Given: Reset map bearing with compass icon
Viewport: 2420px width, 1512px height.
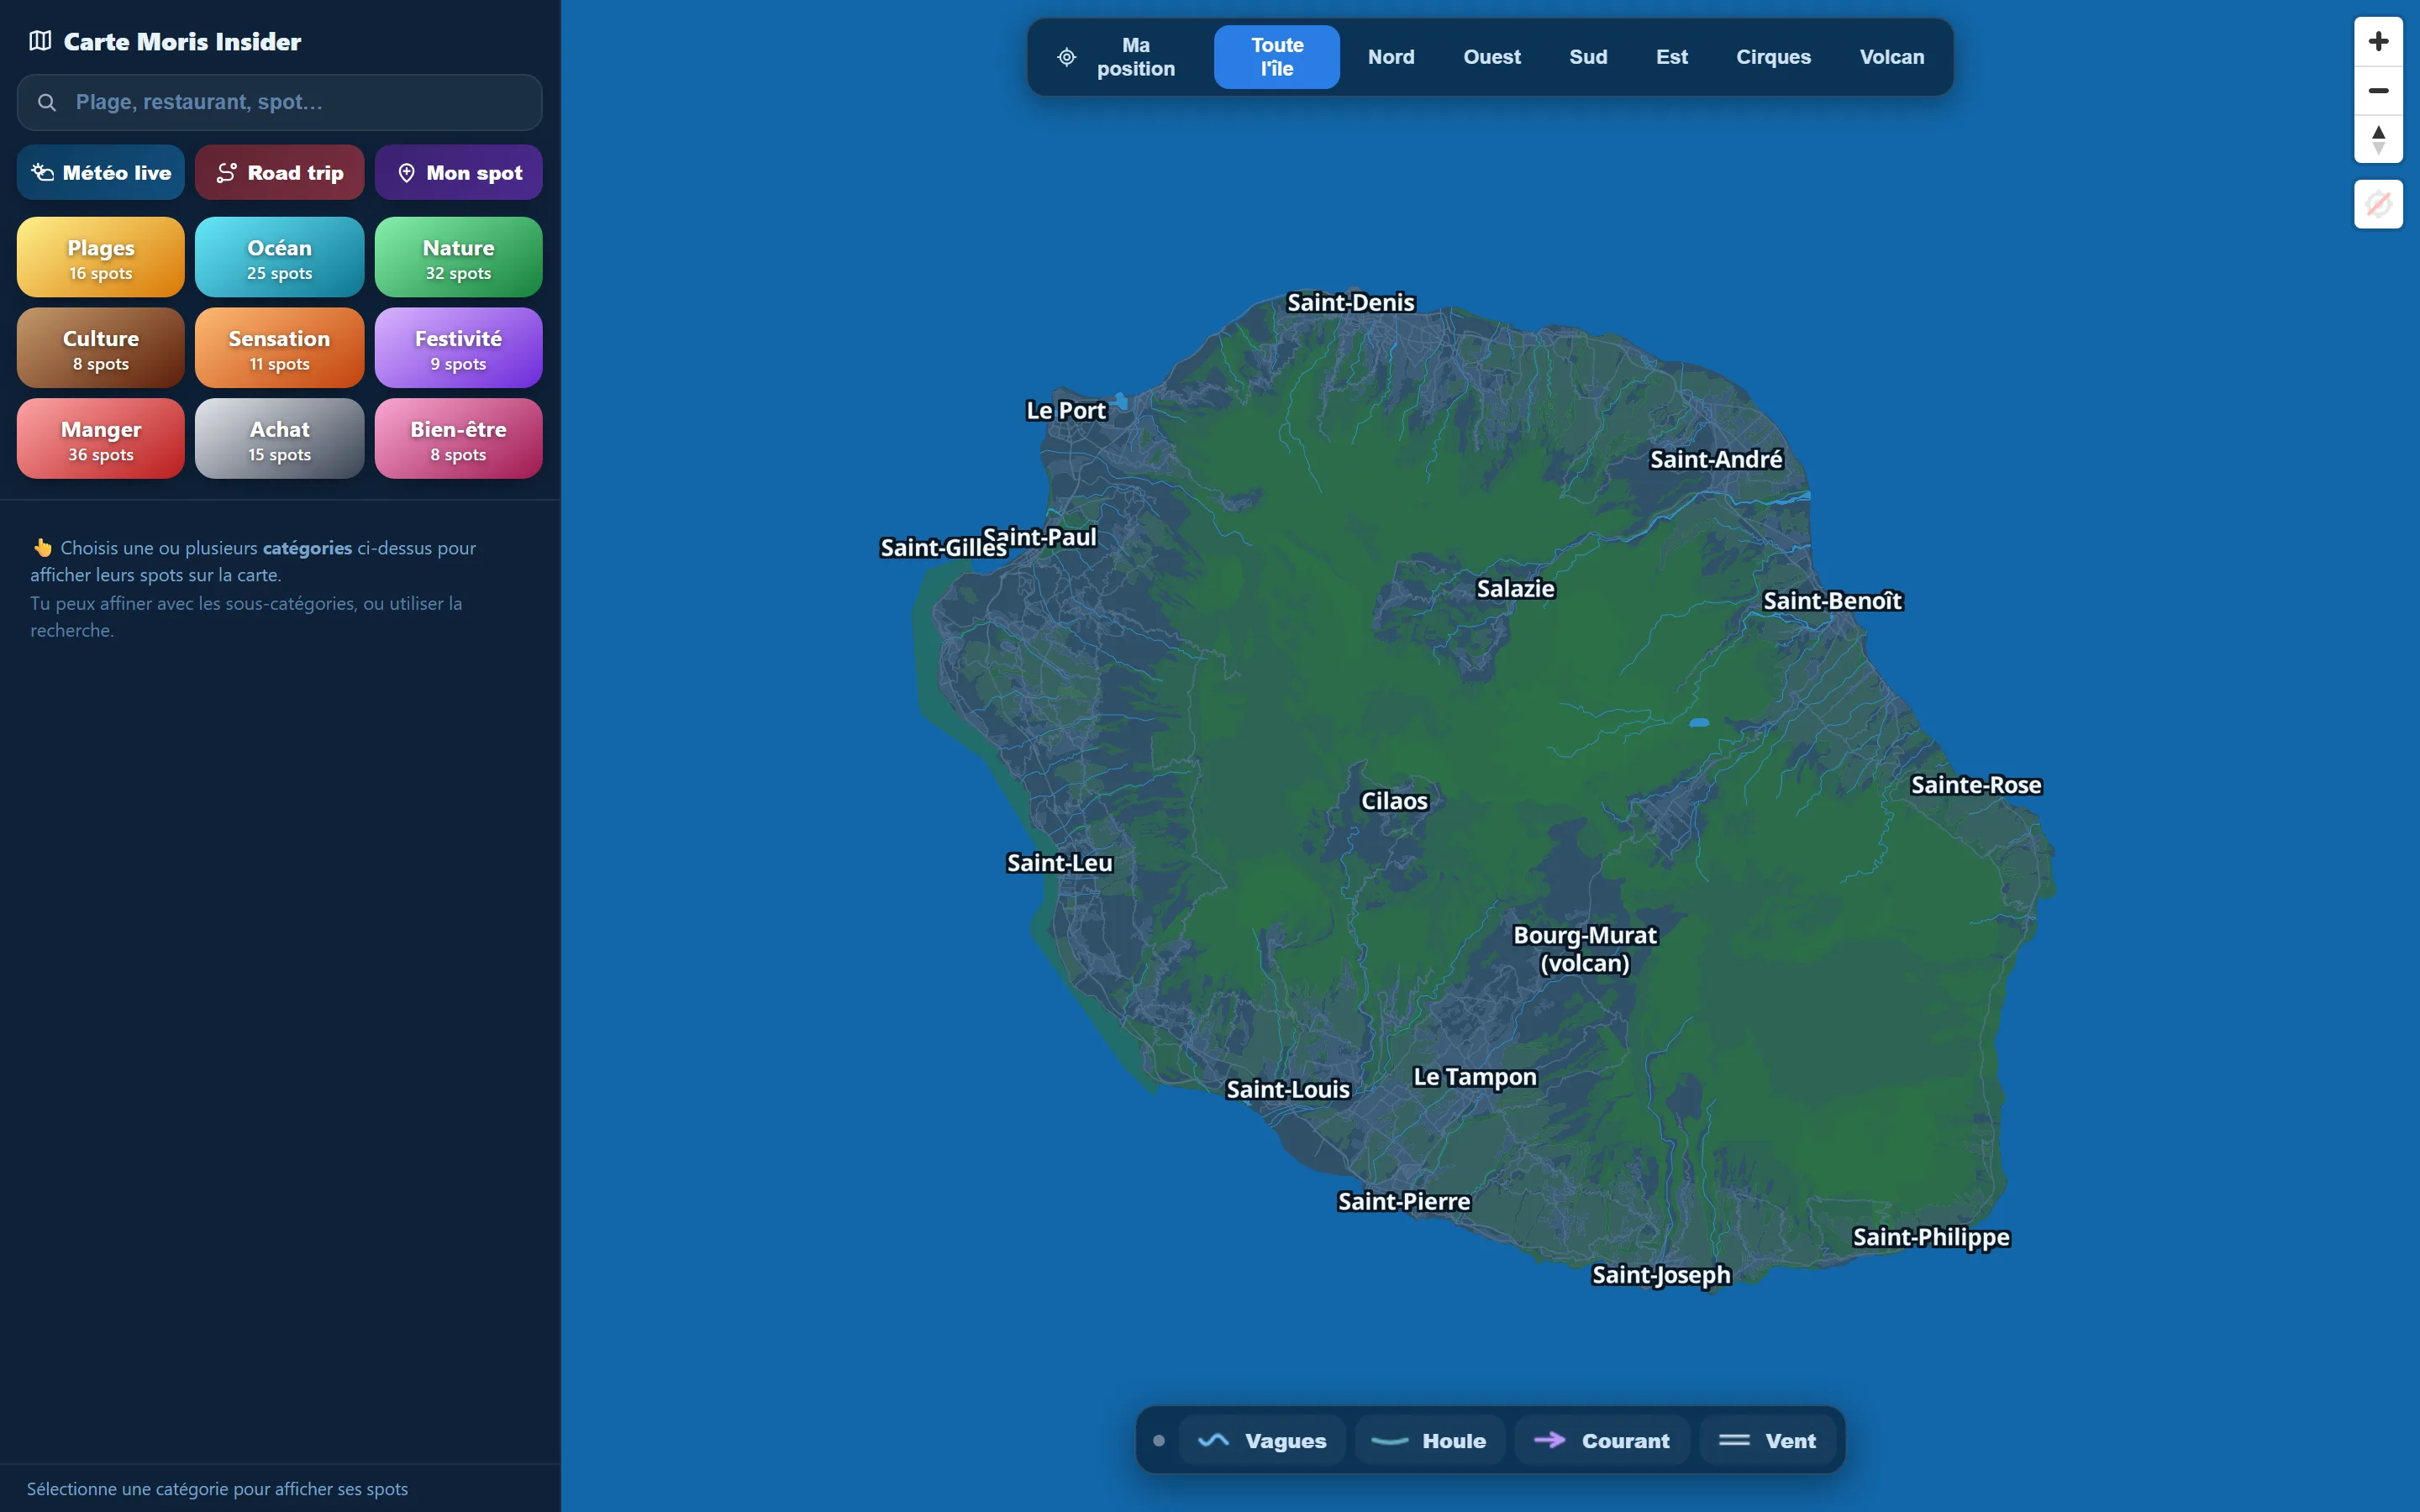Looking at the screenshot, I should (2378, 139).
